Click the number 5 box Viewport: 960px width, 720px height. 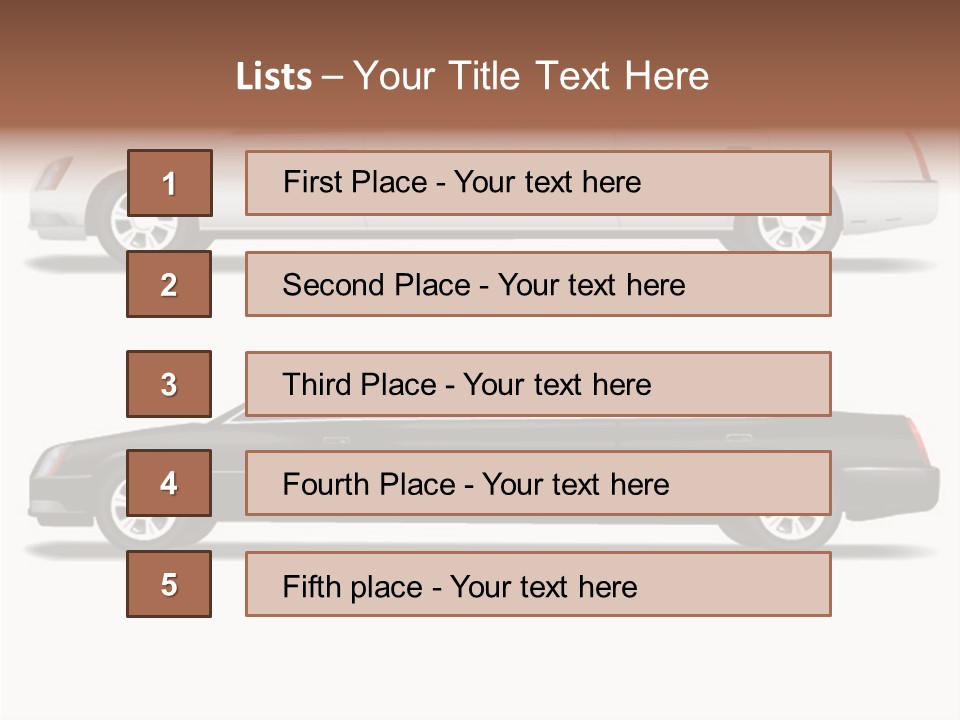169,584
